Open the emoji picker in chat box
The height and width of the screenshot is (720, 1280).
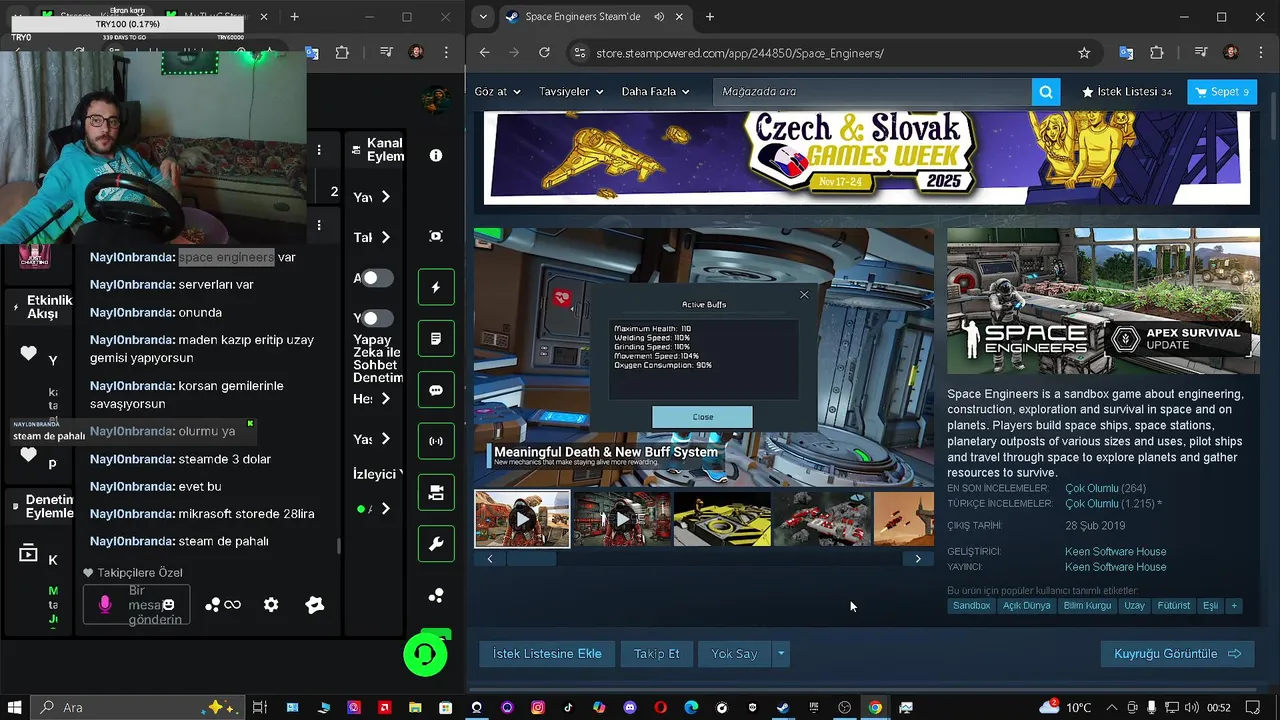tap(169, 605)
